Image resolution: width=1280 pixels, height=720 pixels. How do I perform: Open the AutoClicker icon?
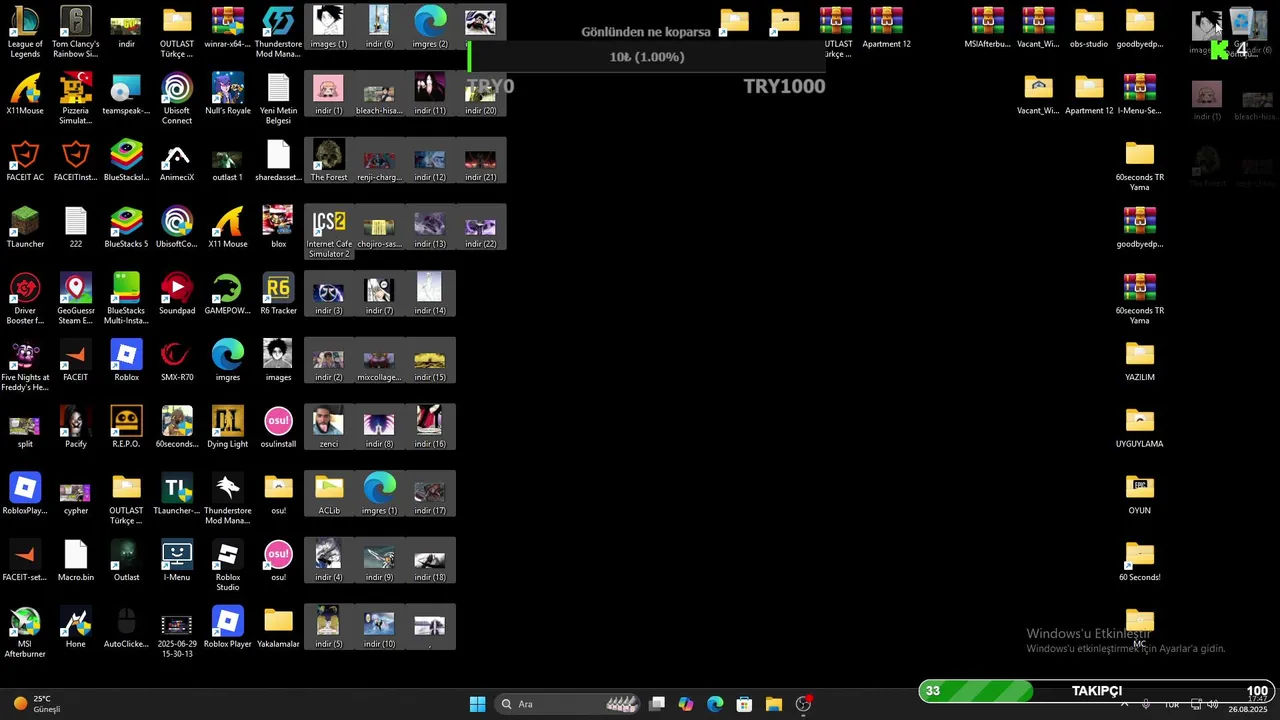pos(126,627)
